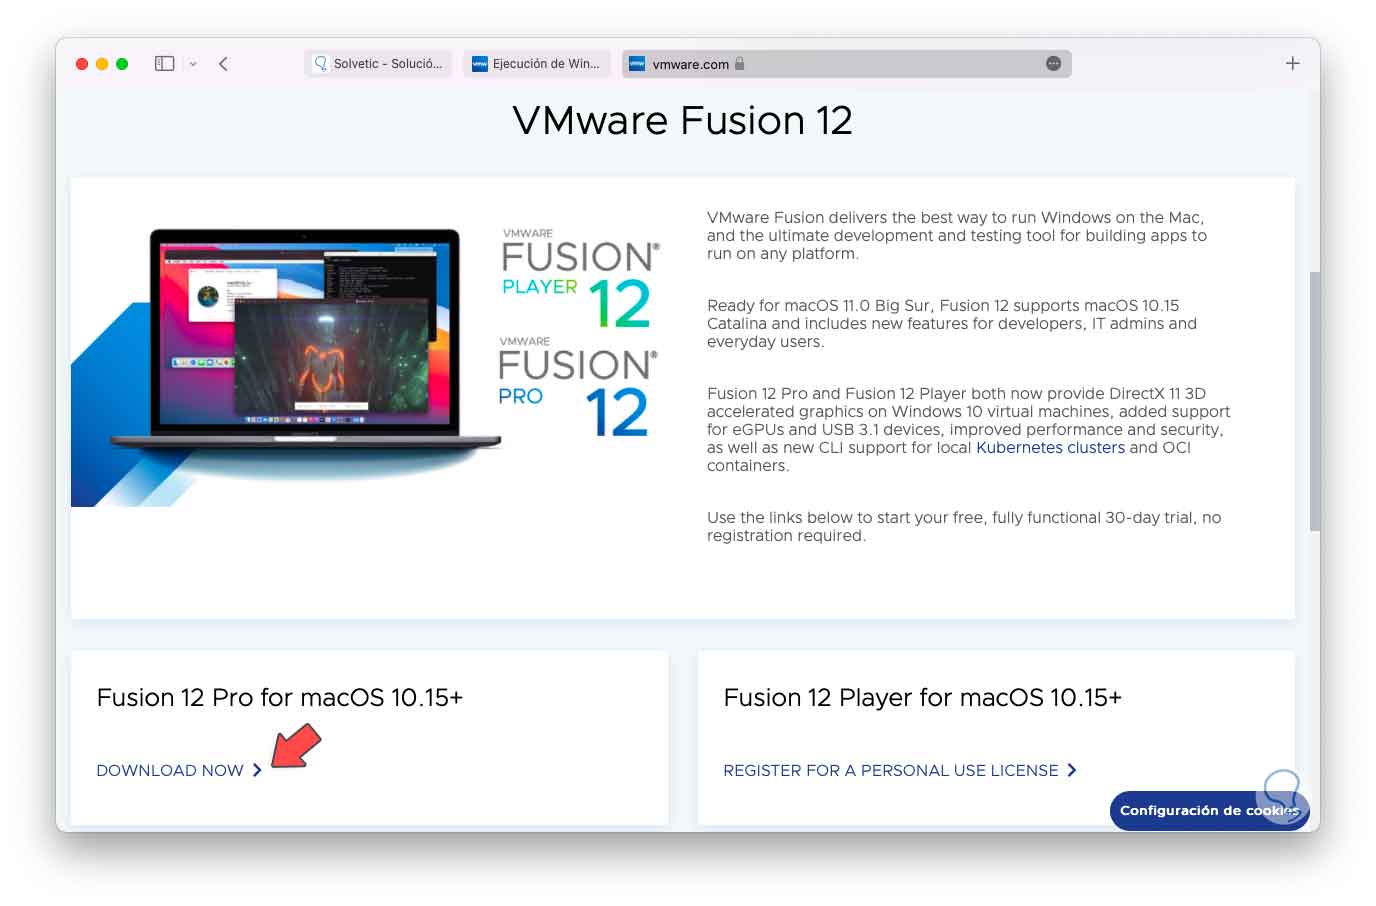
Task: Click the VMware Fusion 12 heading
Action: 683,121
